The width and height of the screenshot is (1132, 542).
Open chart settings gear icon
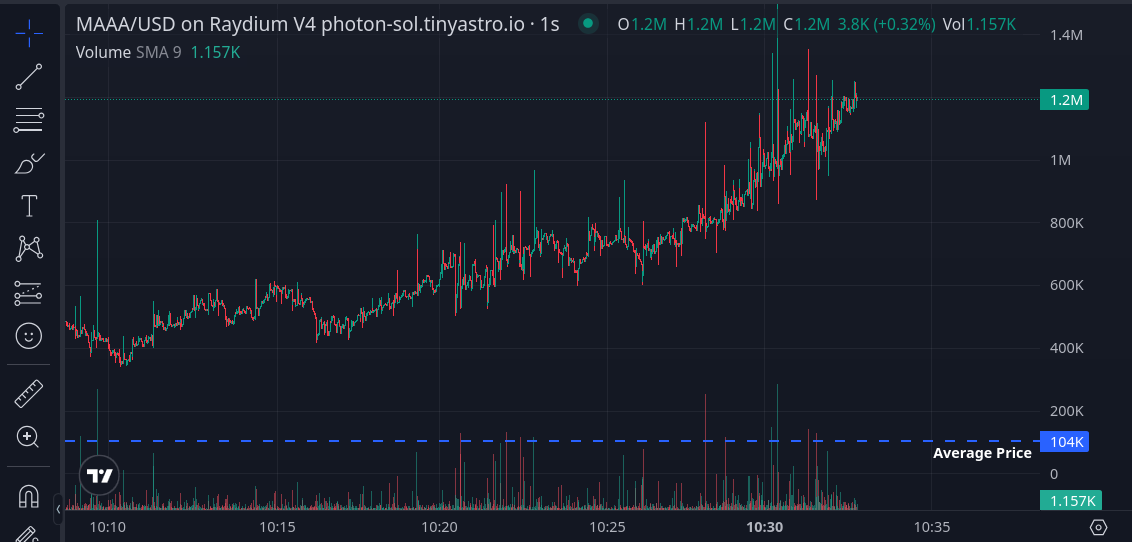point(1098,528)
